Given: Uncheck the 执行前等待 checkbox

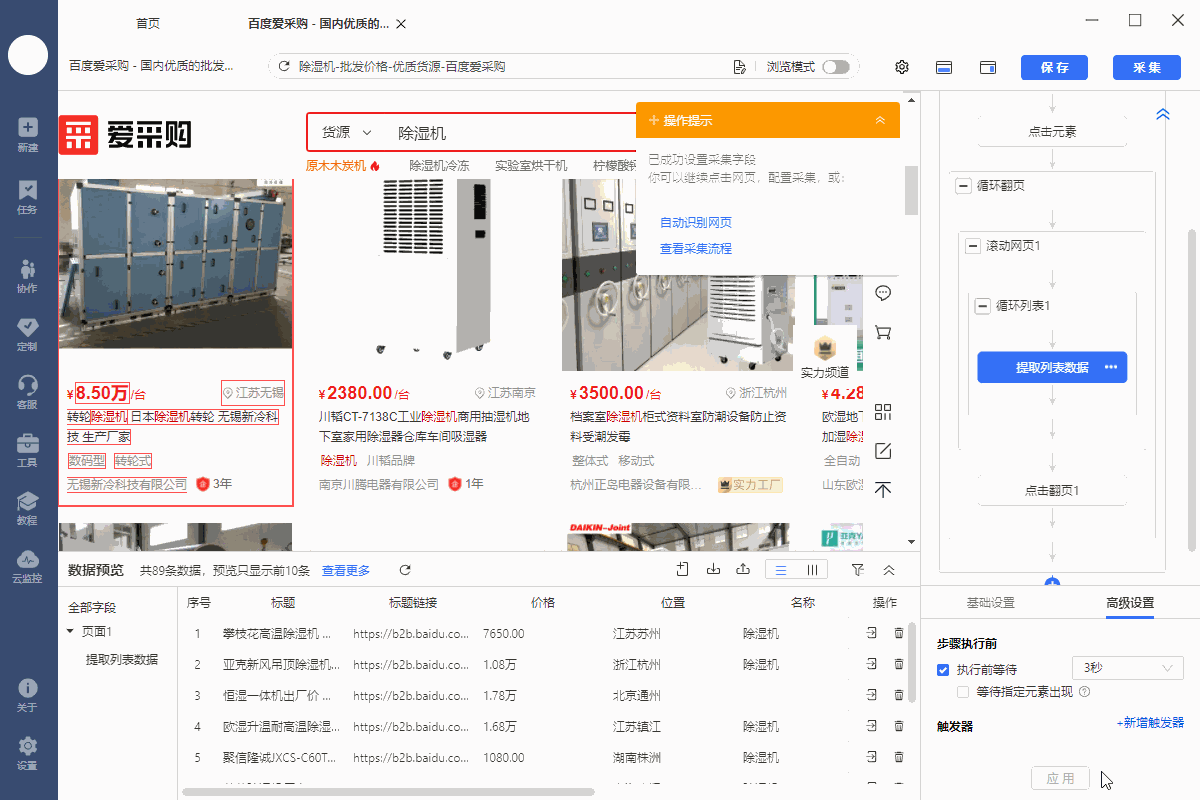Looking at the screenshot, I should pyautogui.click(x=943, y=669).
